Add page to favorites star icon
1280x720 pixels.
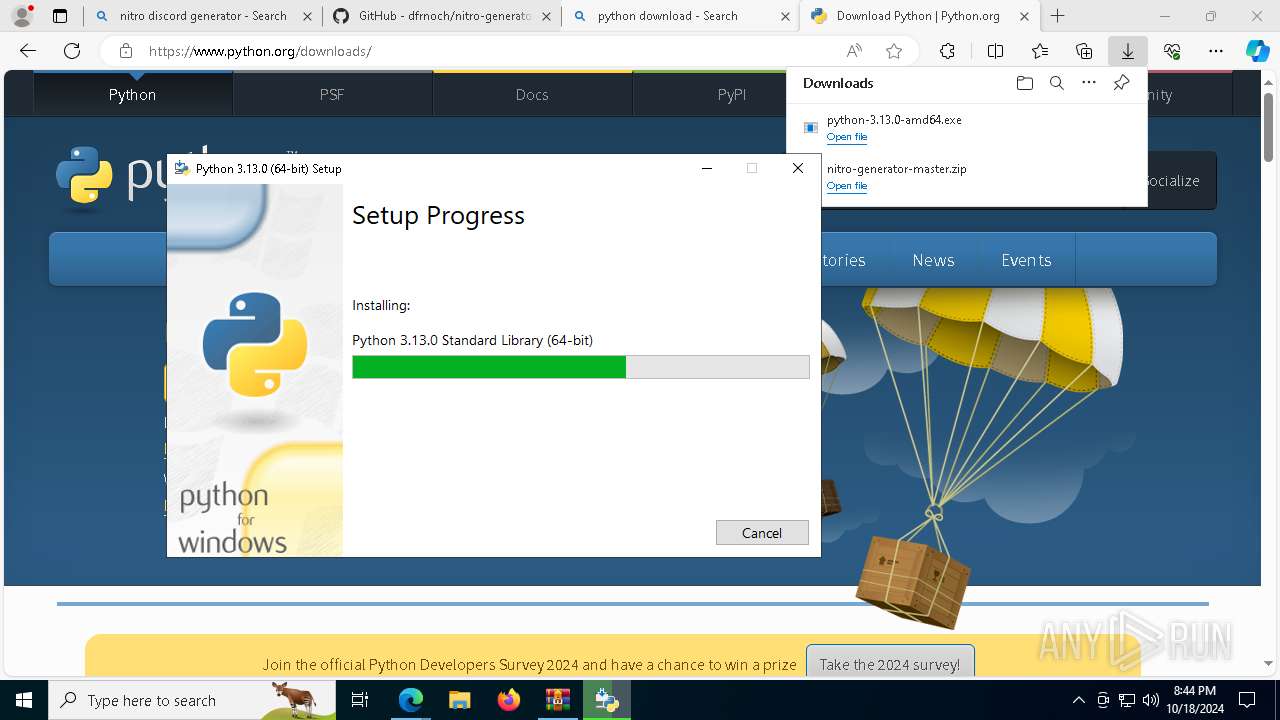pyautogui.click(x=894, y=51)
